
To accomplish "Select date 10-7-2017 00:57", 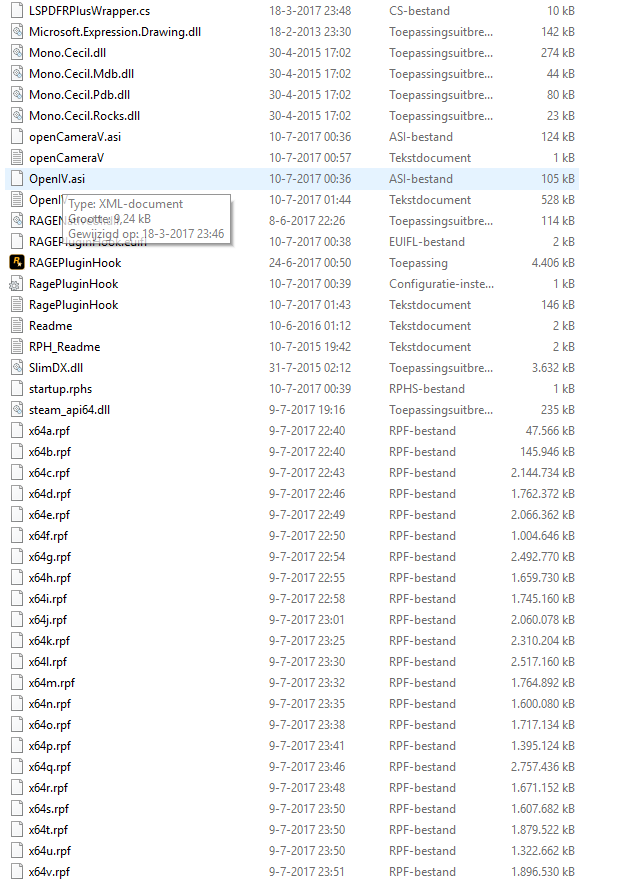I will point(310,158).
